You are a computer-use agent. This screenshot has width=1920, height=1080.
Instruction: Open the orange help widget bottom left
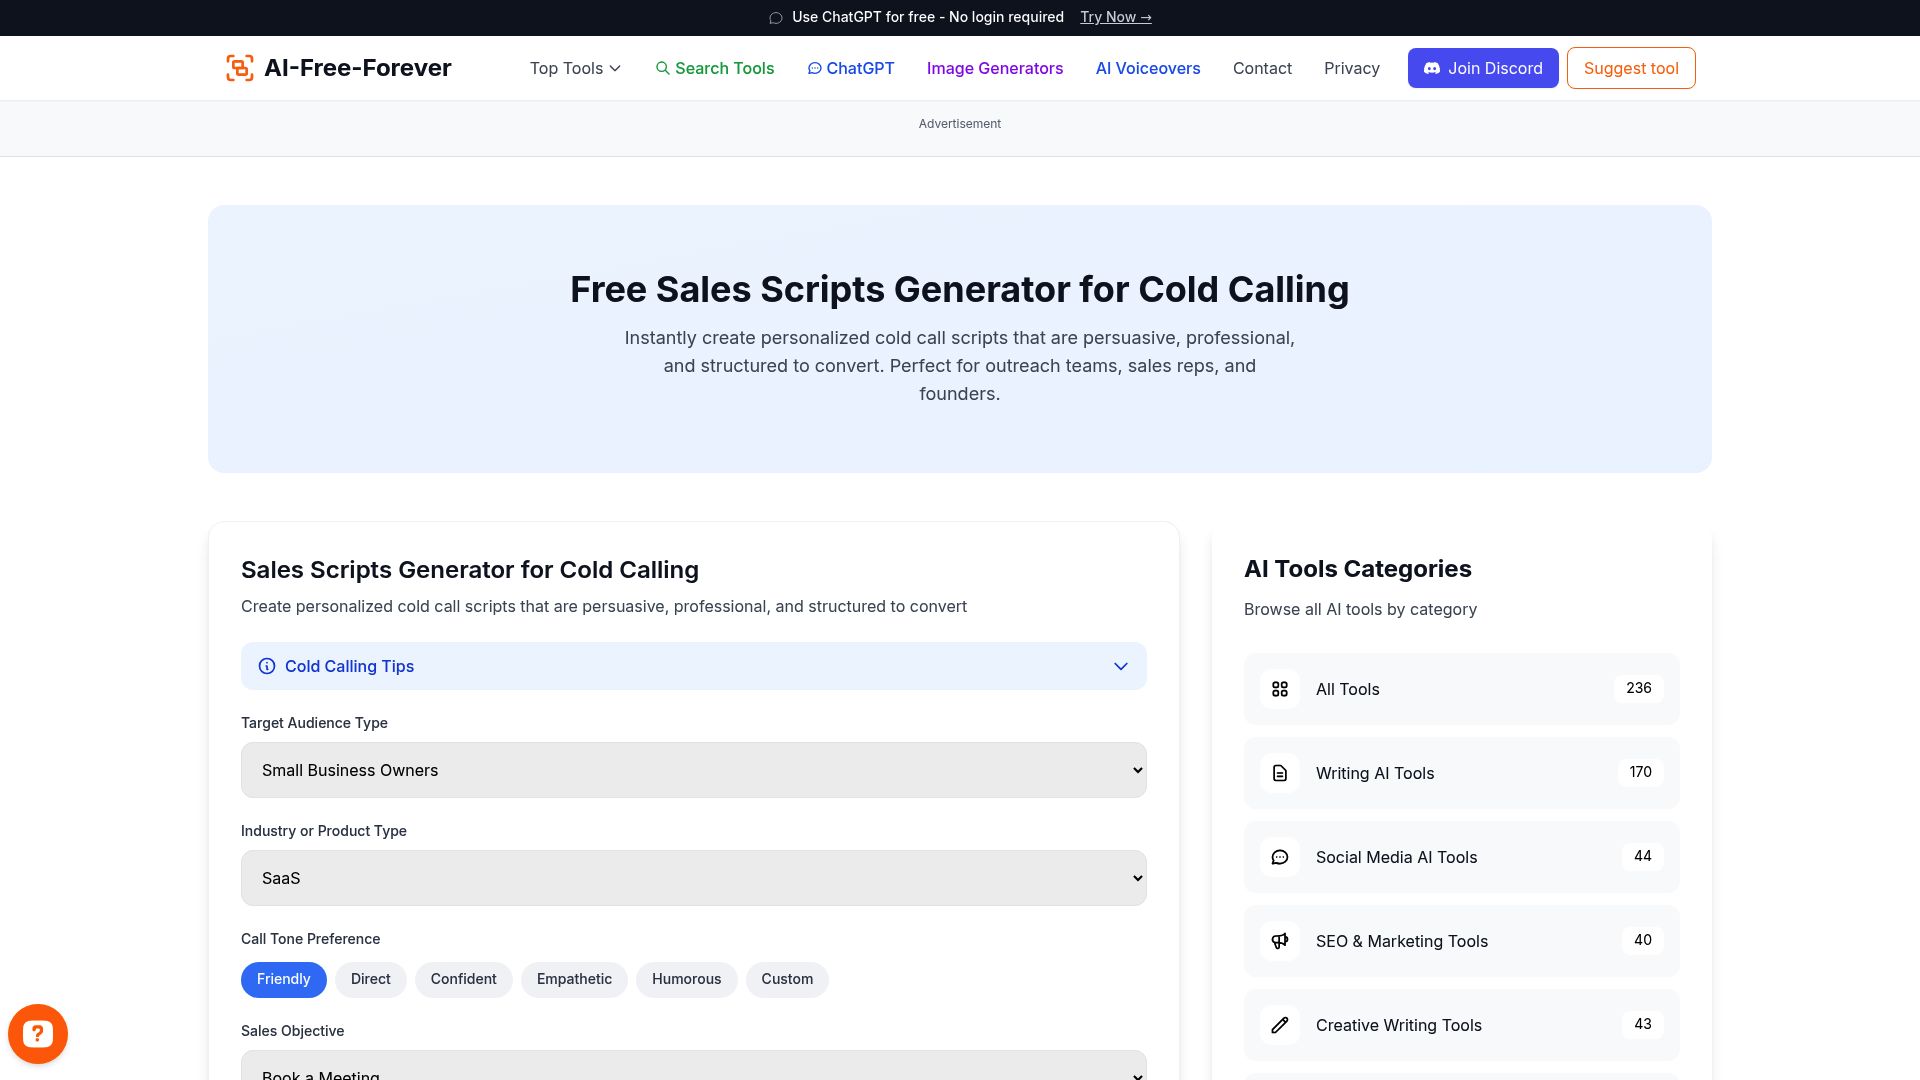pyautogui.click(x=38, y=1033)
